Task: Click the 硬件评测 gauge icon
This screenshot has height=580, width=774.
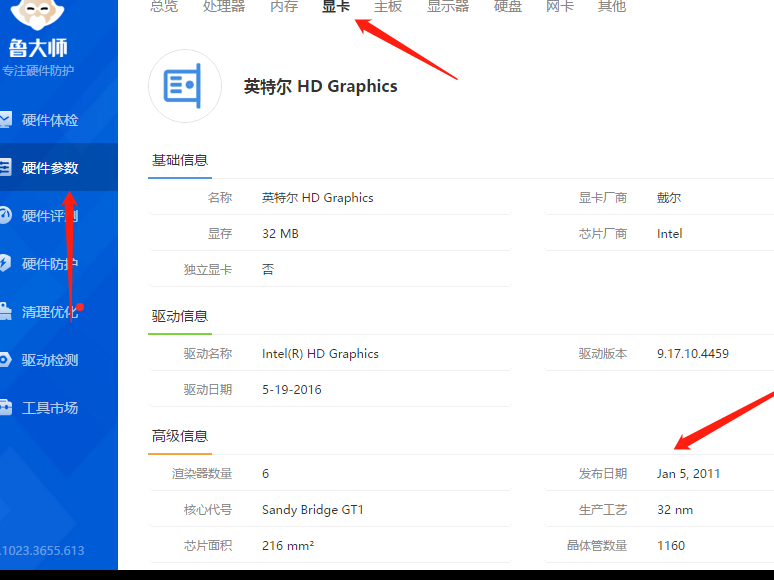Action: coord(5,215)
